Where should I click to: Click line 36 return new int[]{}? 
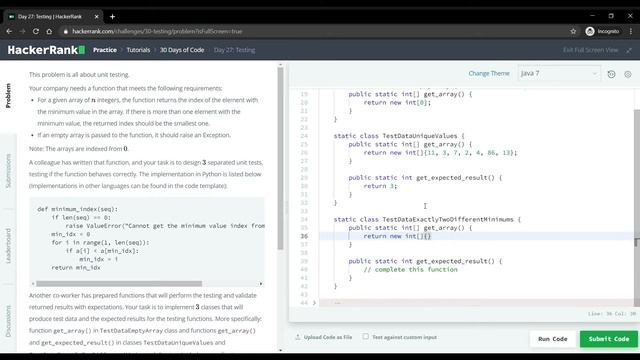click(x=397, y=236)
